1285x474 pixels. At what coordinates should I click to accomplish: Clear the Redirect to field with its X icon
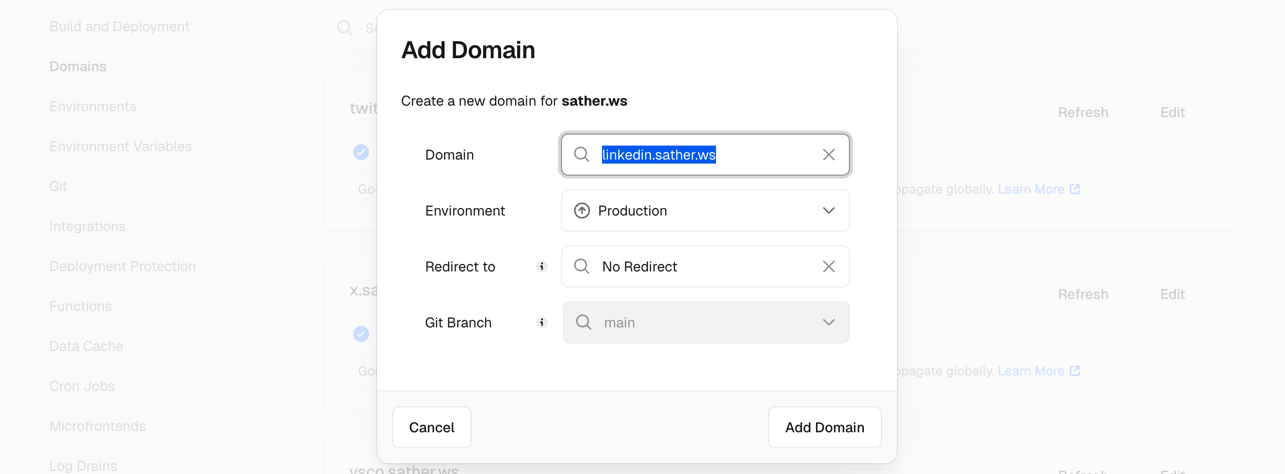coord(829,267)
